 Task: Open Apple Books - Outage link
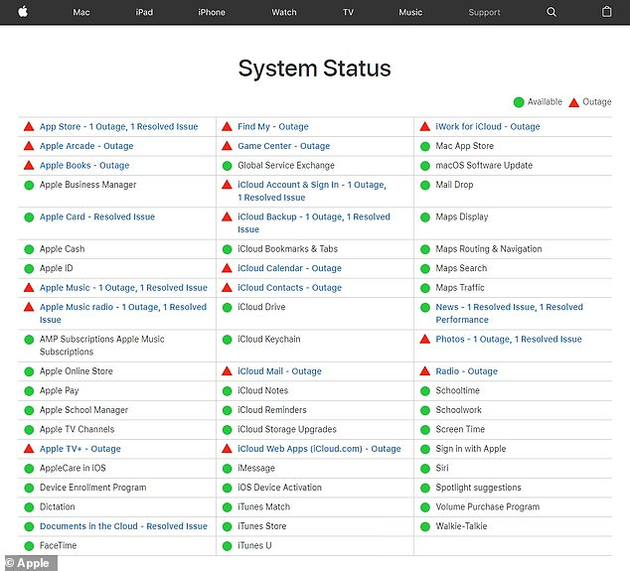coord(84,165)
